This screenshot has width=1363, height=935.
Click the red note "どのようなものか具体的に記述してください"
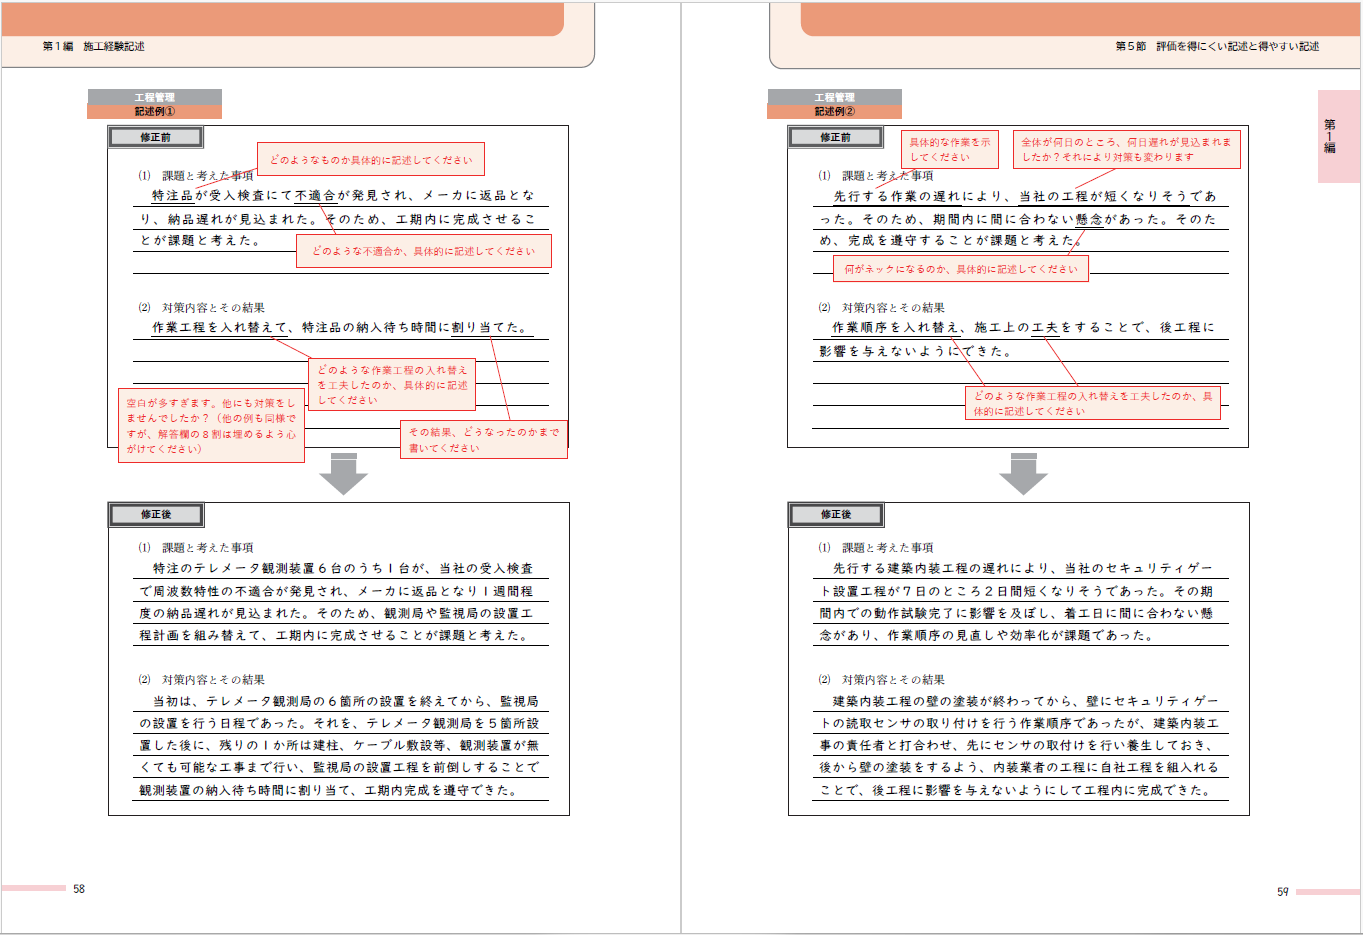(x=371, y=159)
